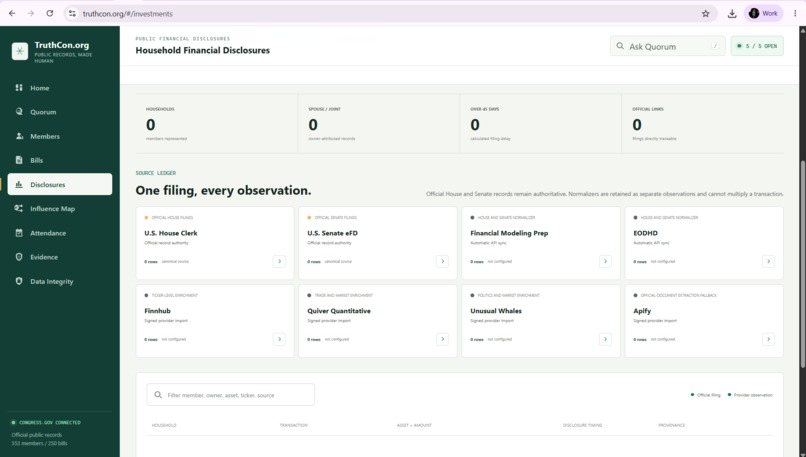Screen dimensions: 806x457
Task: Click the Official filing legend item
Action: click(x=706, y=395)
